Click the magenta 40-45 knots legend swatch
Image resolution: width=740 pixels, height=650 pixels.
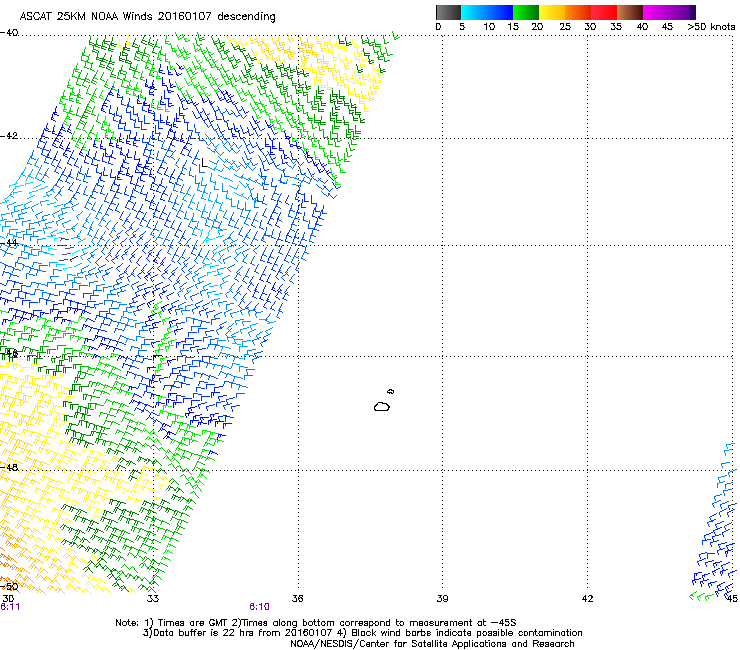[x=656, y=12]
